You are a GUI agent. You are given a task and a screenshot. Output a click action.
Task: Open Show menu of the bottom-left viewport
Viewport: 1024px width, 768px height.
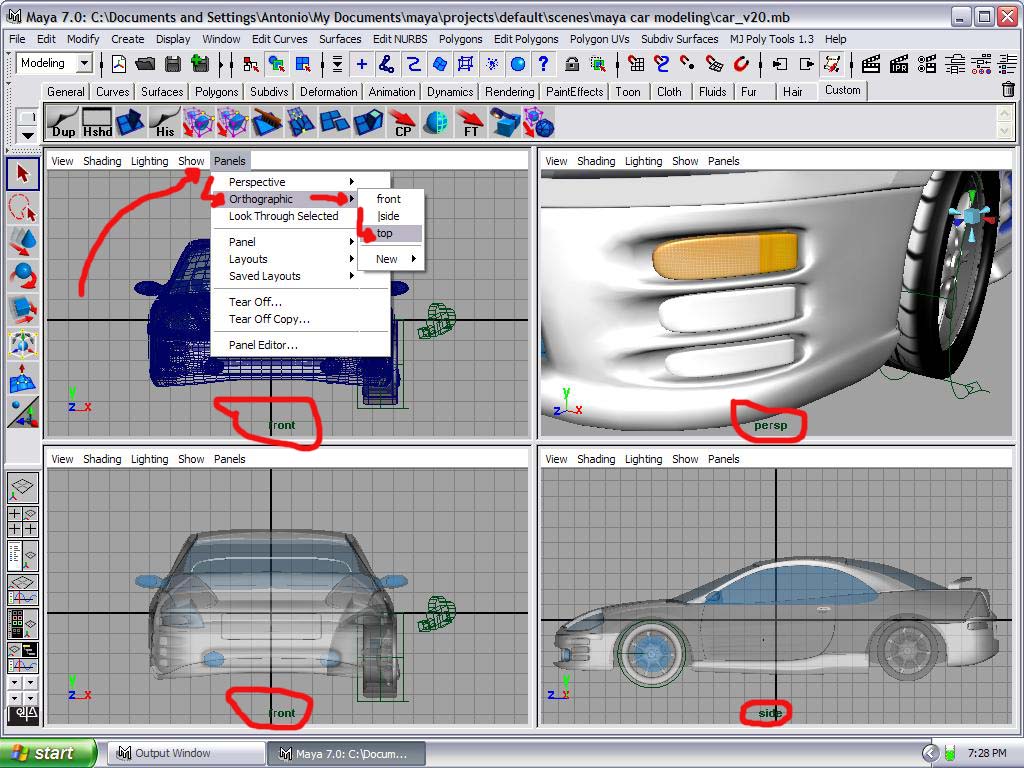(x=191, y=459)
